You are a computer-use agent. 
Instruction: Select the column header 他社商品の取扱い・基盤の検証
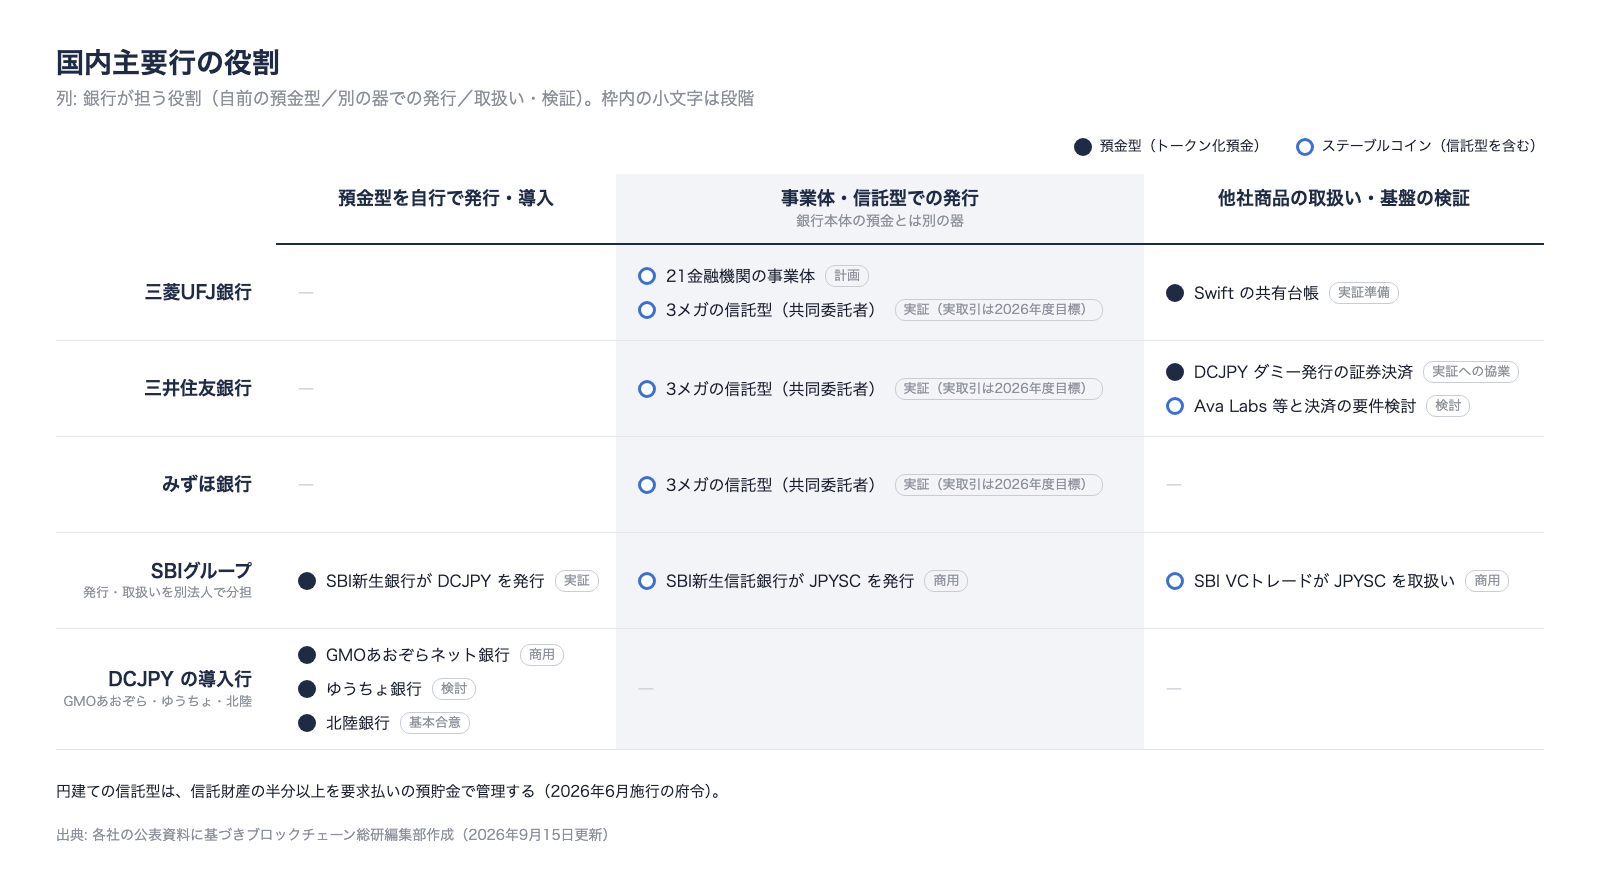click(1344, 198)
